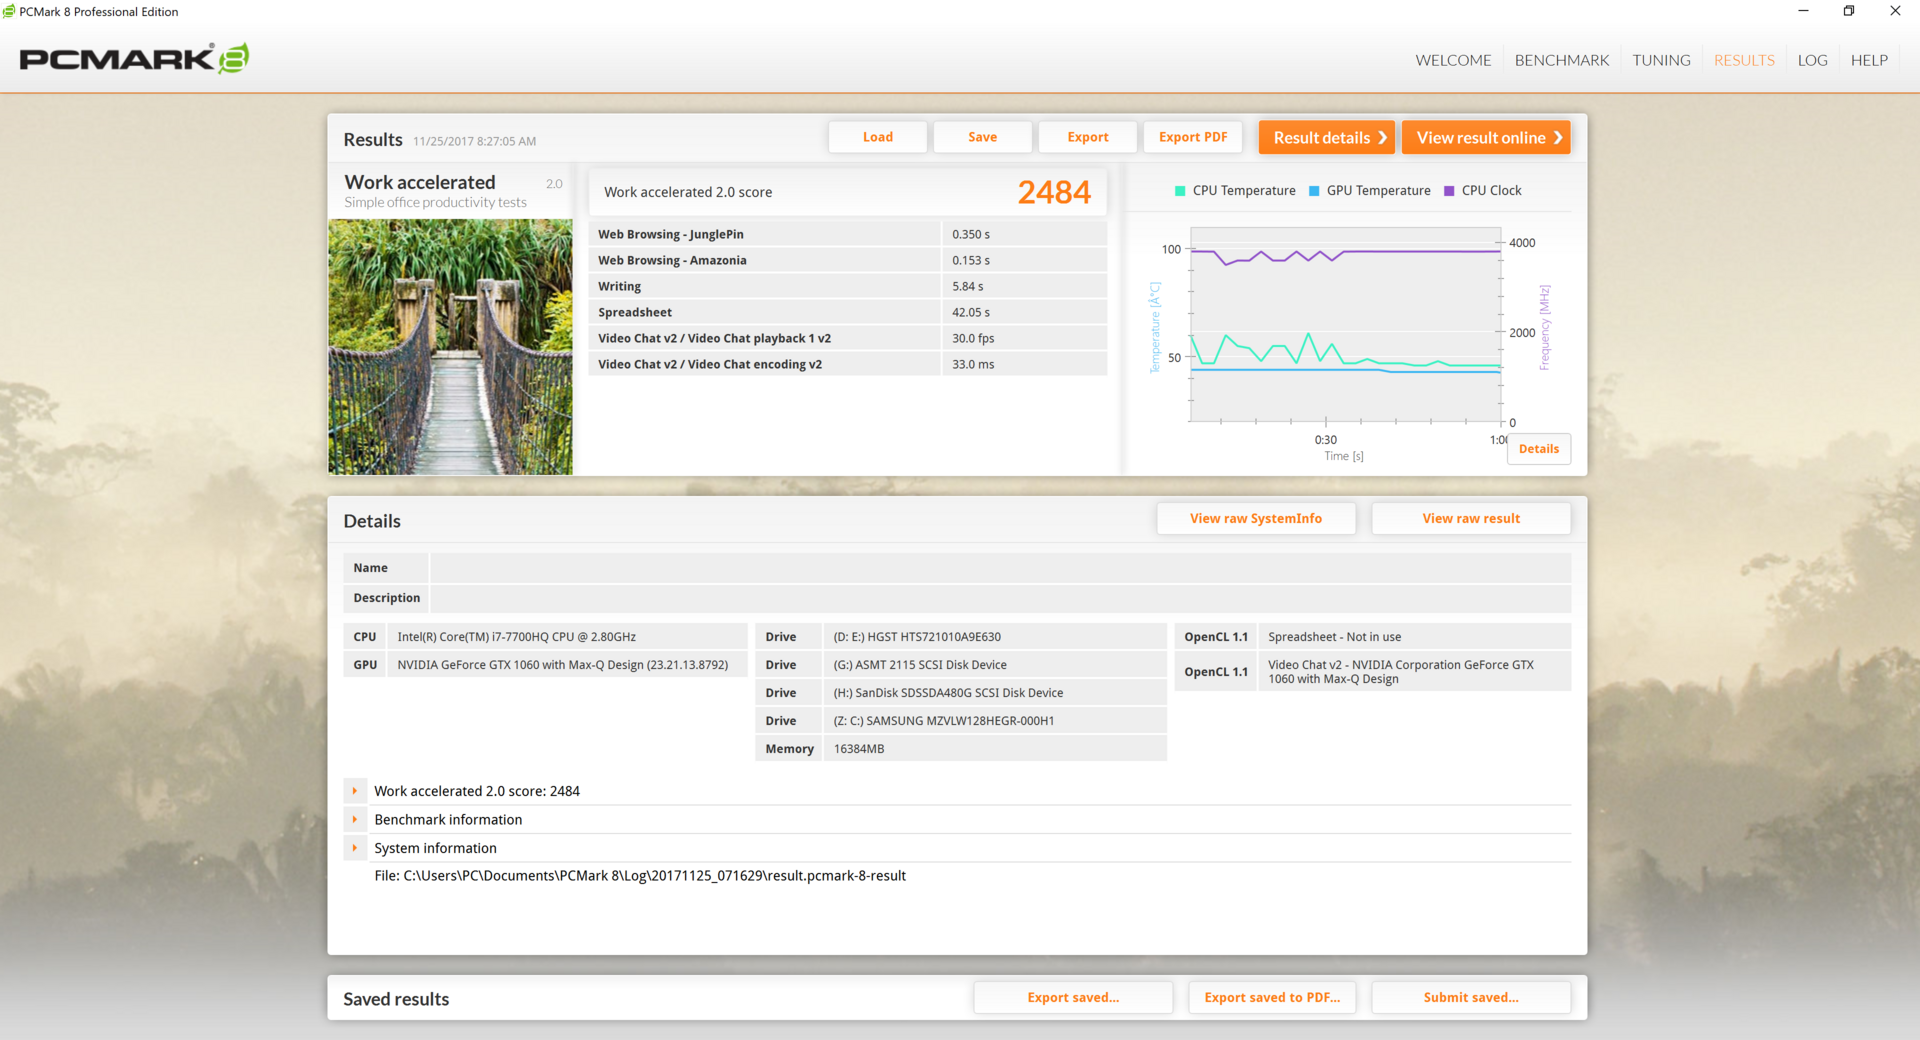Click Video Chat playback 1 v2 row
This screenshot has width=1920, height=1040.
pyautogui.click(x=848, y=338)
